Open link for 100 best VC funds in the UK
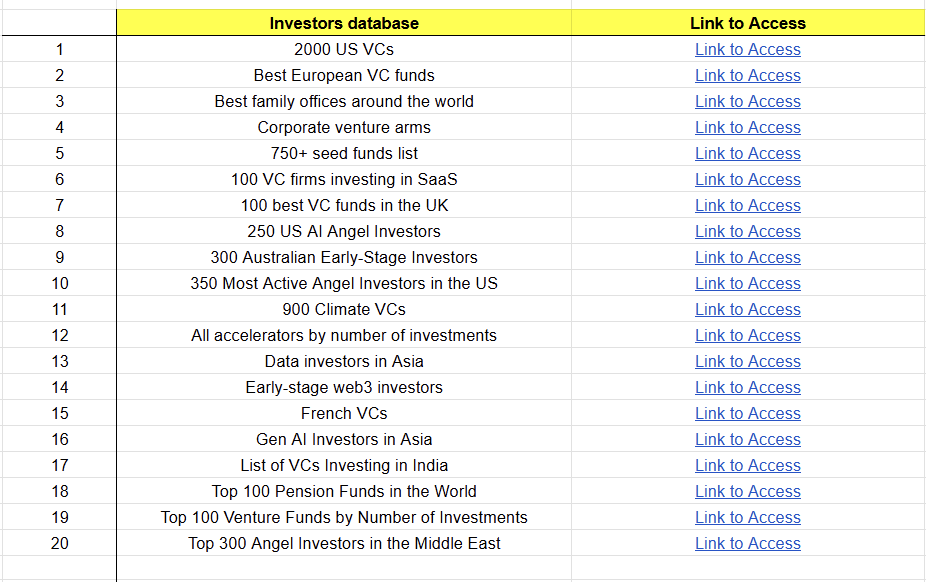Viewport: 926px width, 582px height. (x=747, y=205)
